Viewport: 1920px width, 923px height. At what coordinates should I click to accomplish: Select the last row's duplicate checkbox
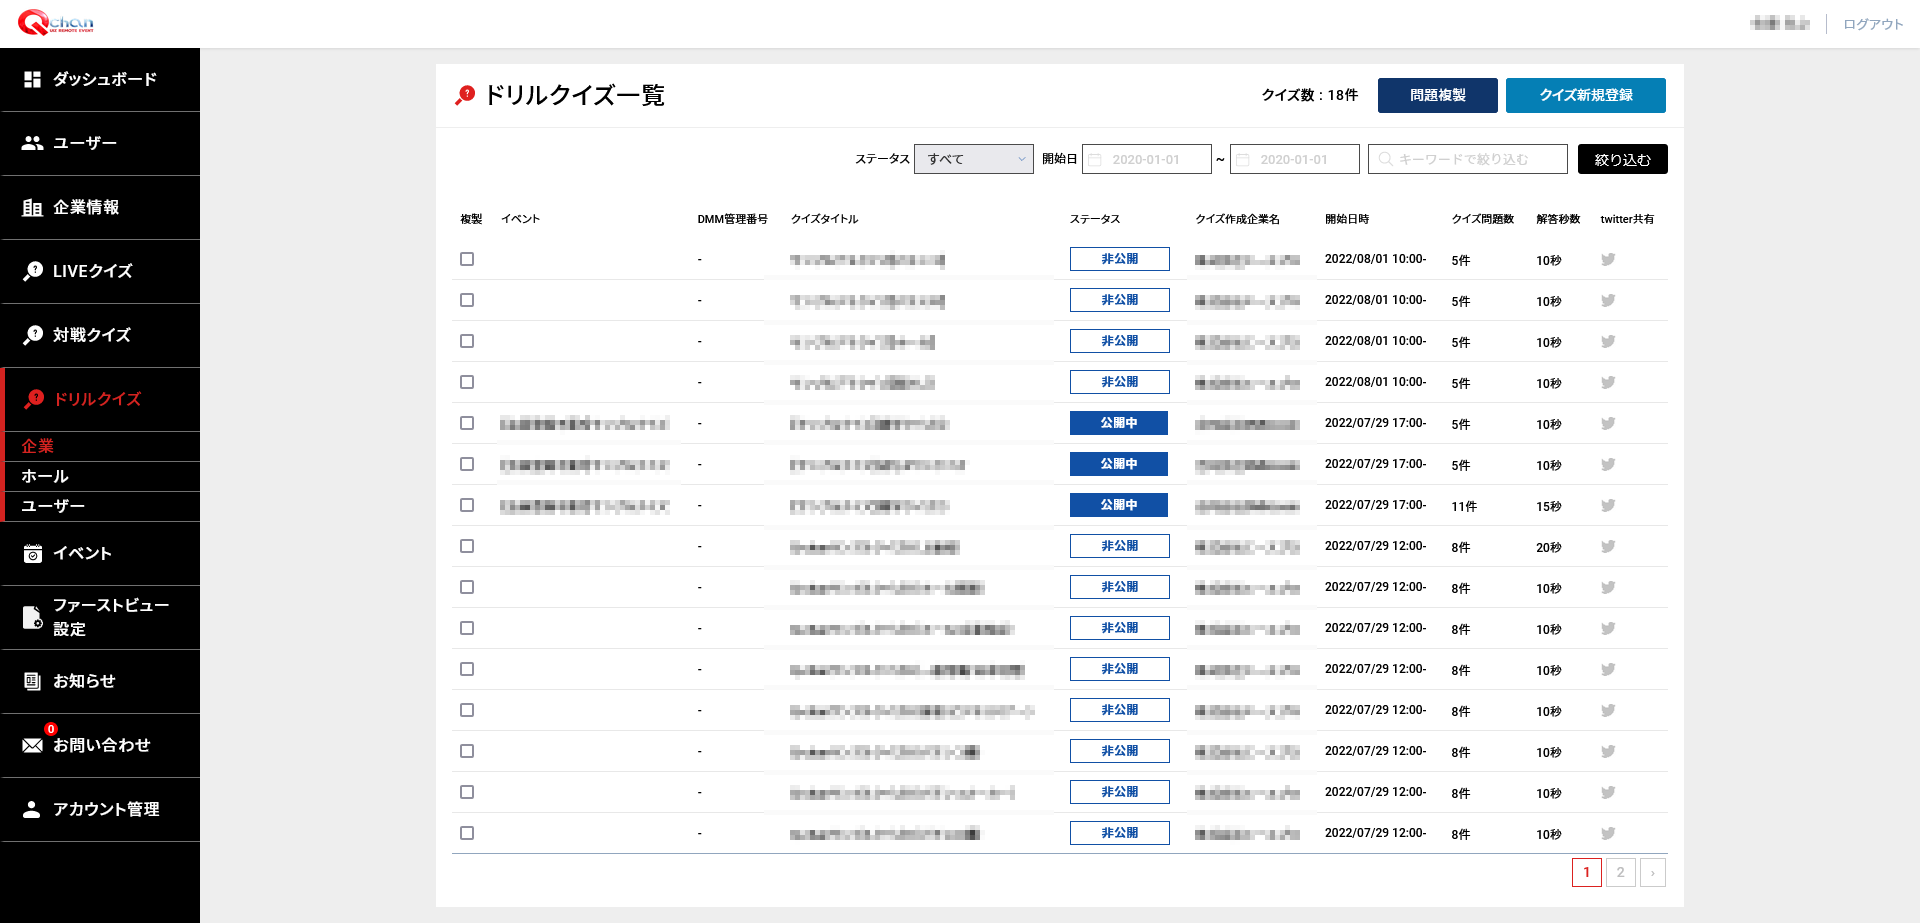click(x=467, y=833)
